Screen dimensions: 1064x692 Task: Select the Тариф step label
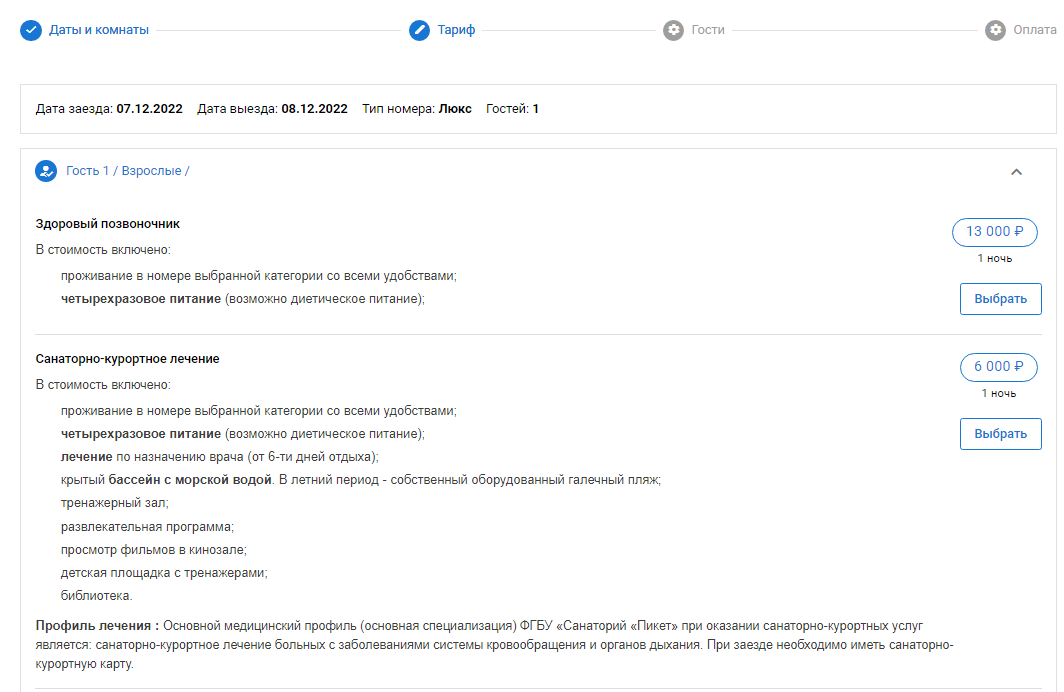(x=456, y=30)
